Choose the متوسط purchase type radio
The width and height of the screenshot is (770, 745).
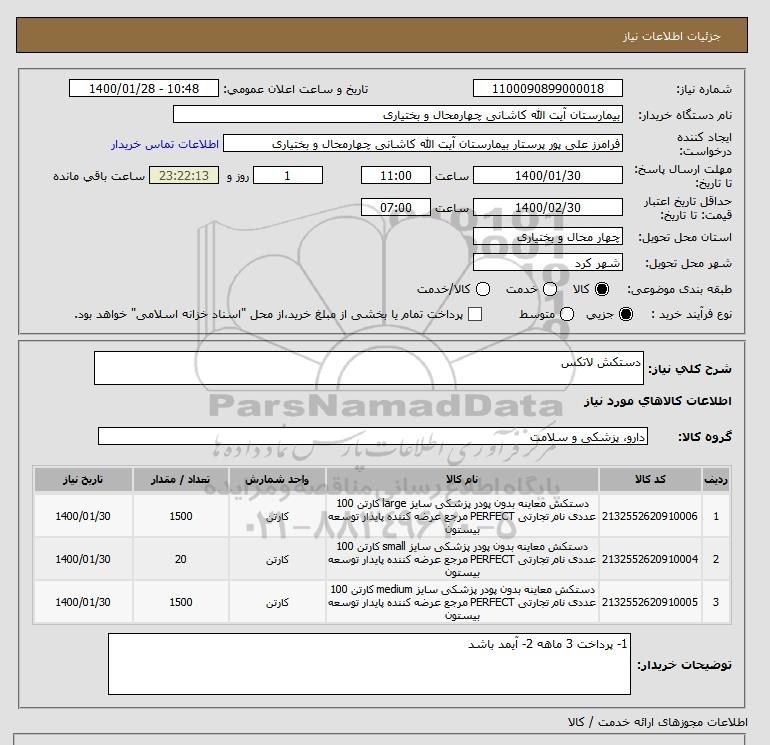click(x=567, y=314)
